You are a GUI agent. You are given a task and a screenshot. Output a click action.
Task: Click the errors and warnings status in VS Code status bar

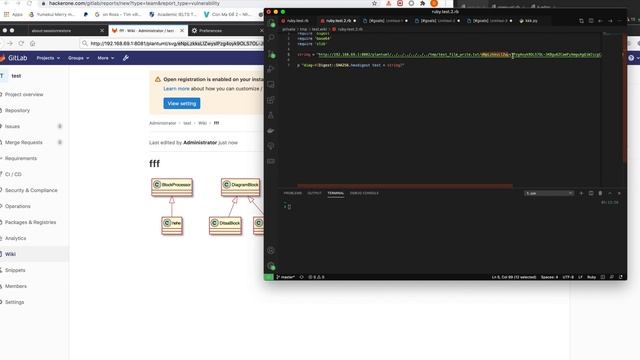[x=316, y=277]
